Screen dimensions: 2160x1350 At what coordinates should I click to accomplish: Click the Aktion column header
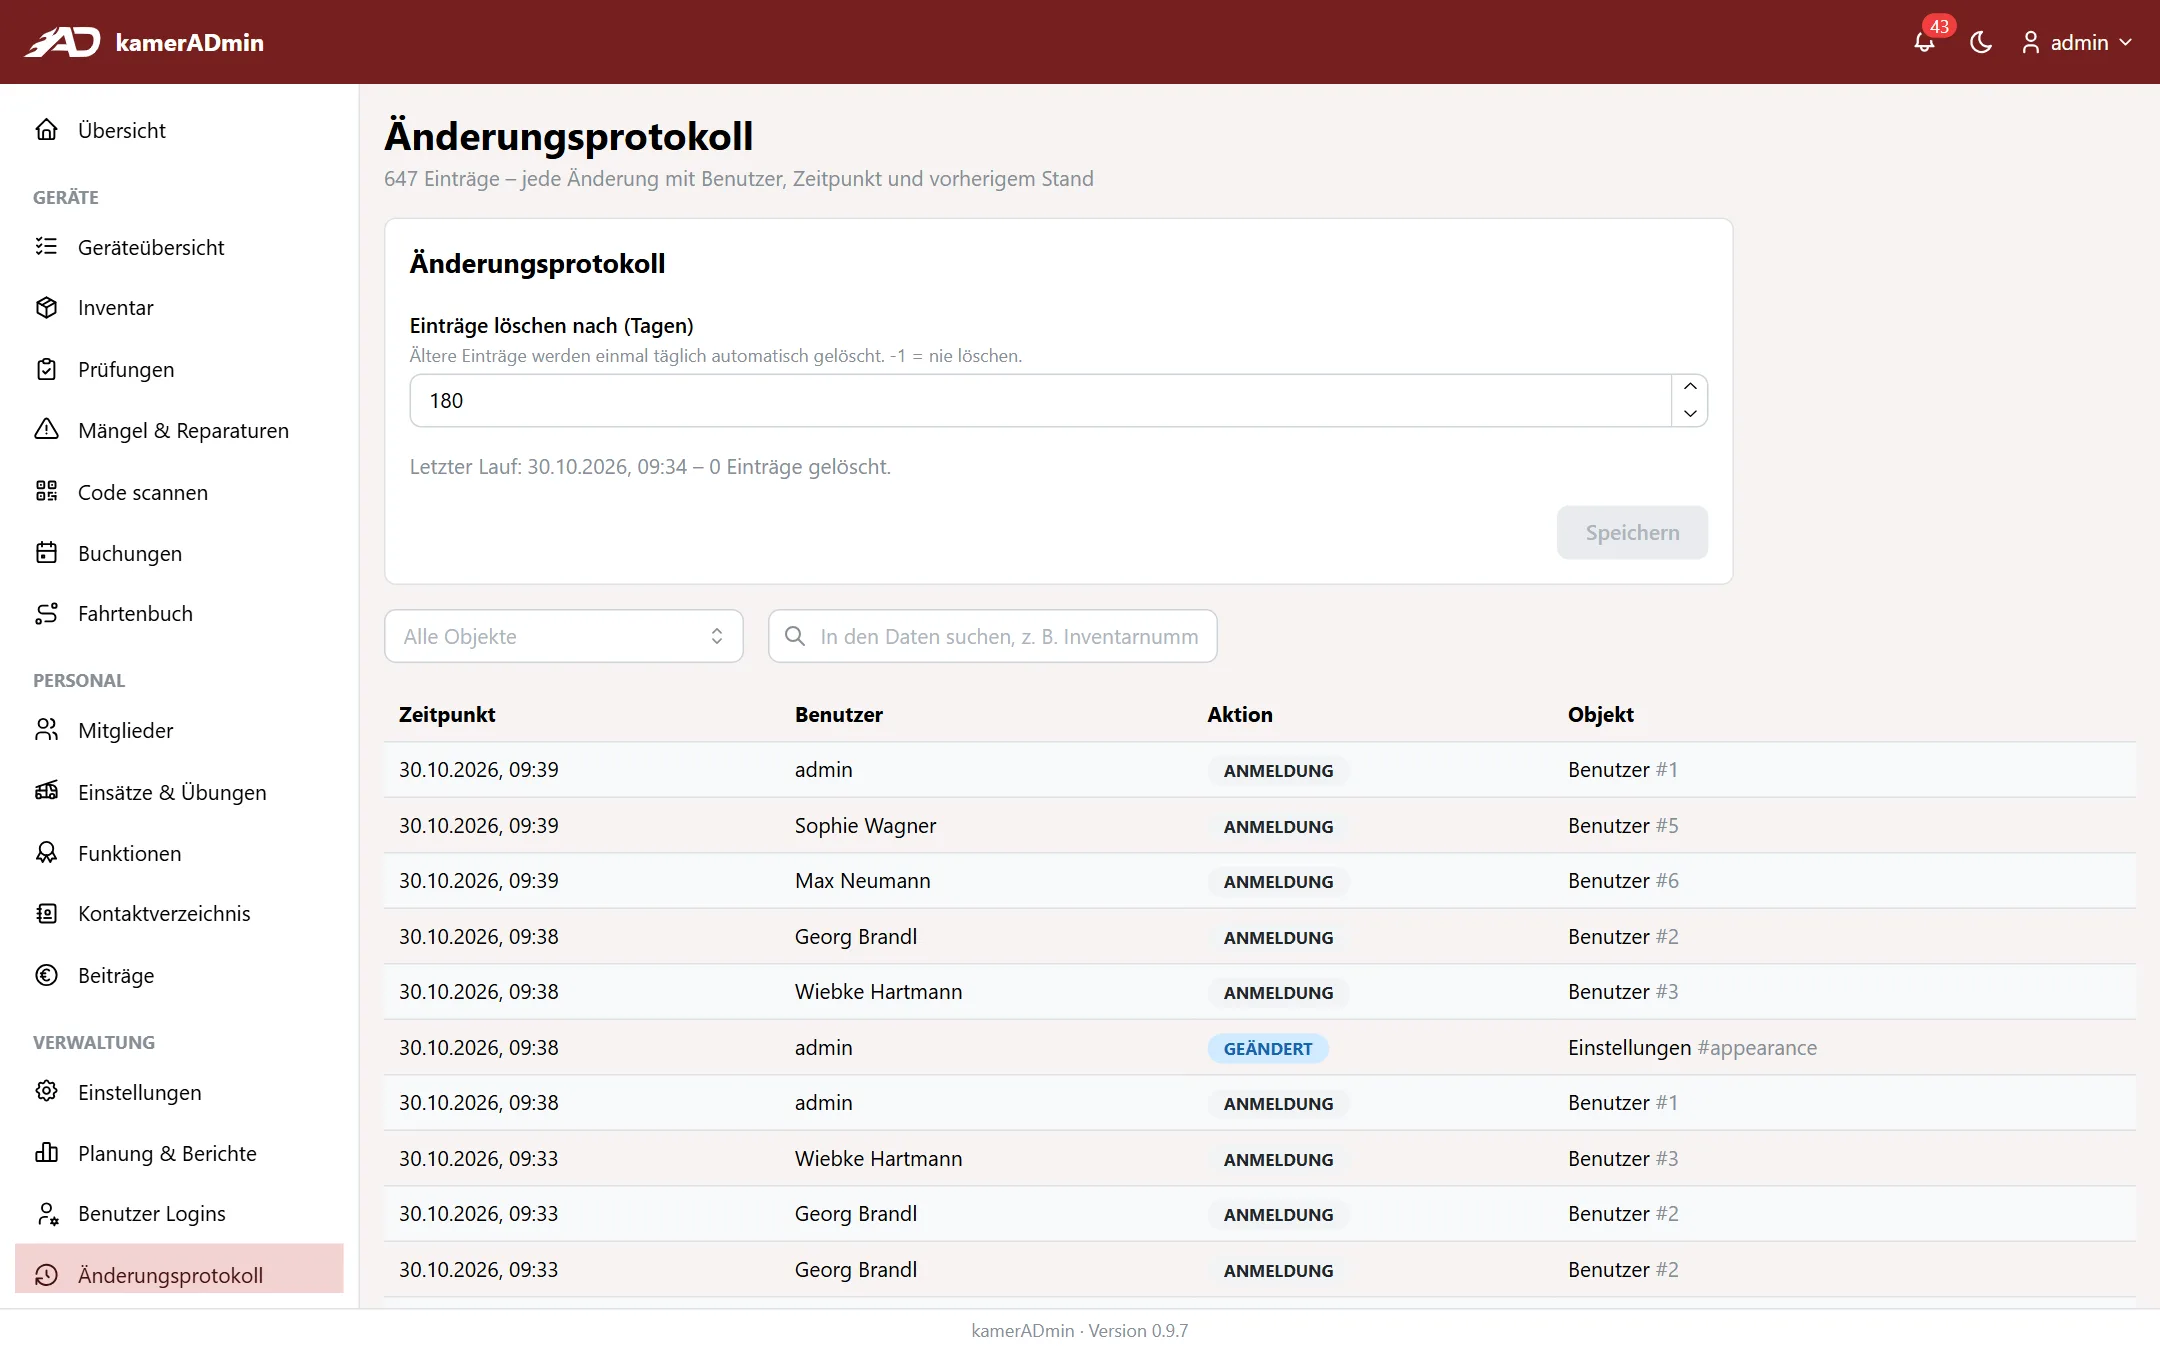1240,714
